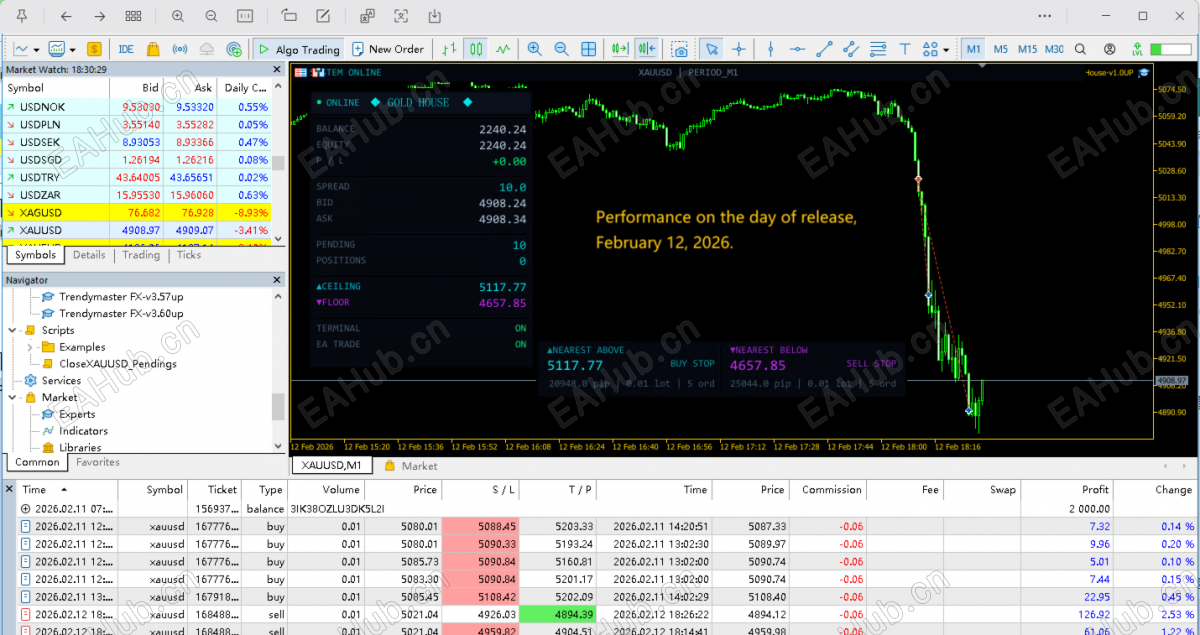Close the Navigator panel
This screenshot has height=635, width=1200.
point(278,280)
